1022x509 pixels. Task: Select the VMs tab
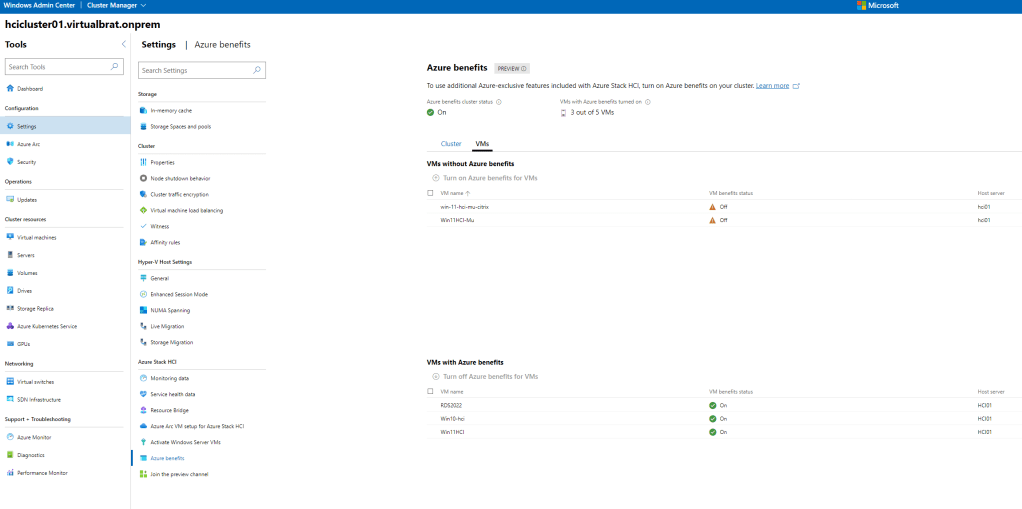482,144
